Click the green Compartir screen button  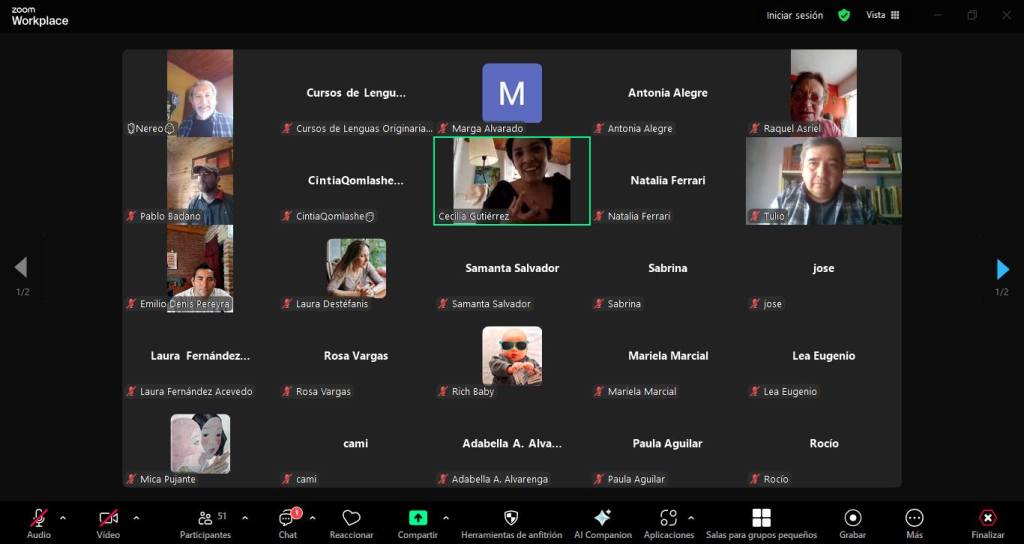[x=418, y=519]
